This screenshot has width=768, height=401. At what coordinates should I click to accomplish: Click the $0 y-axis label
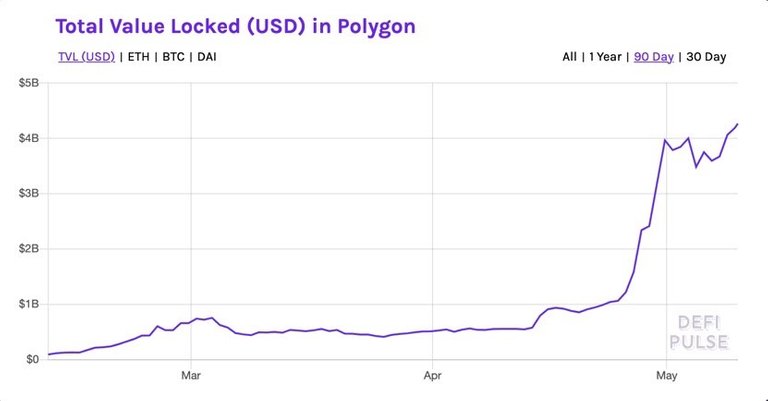click(x=32, y=359)
